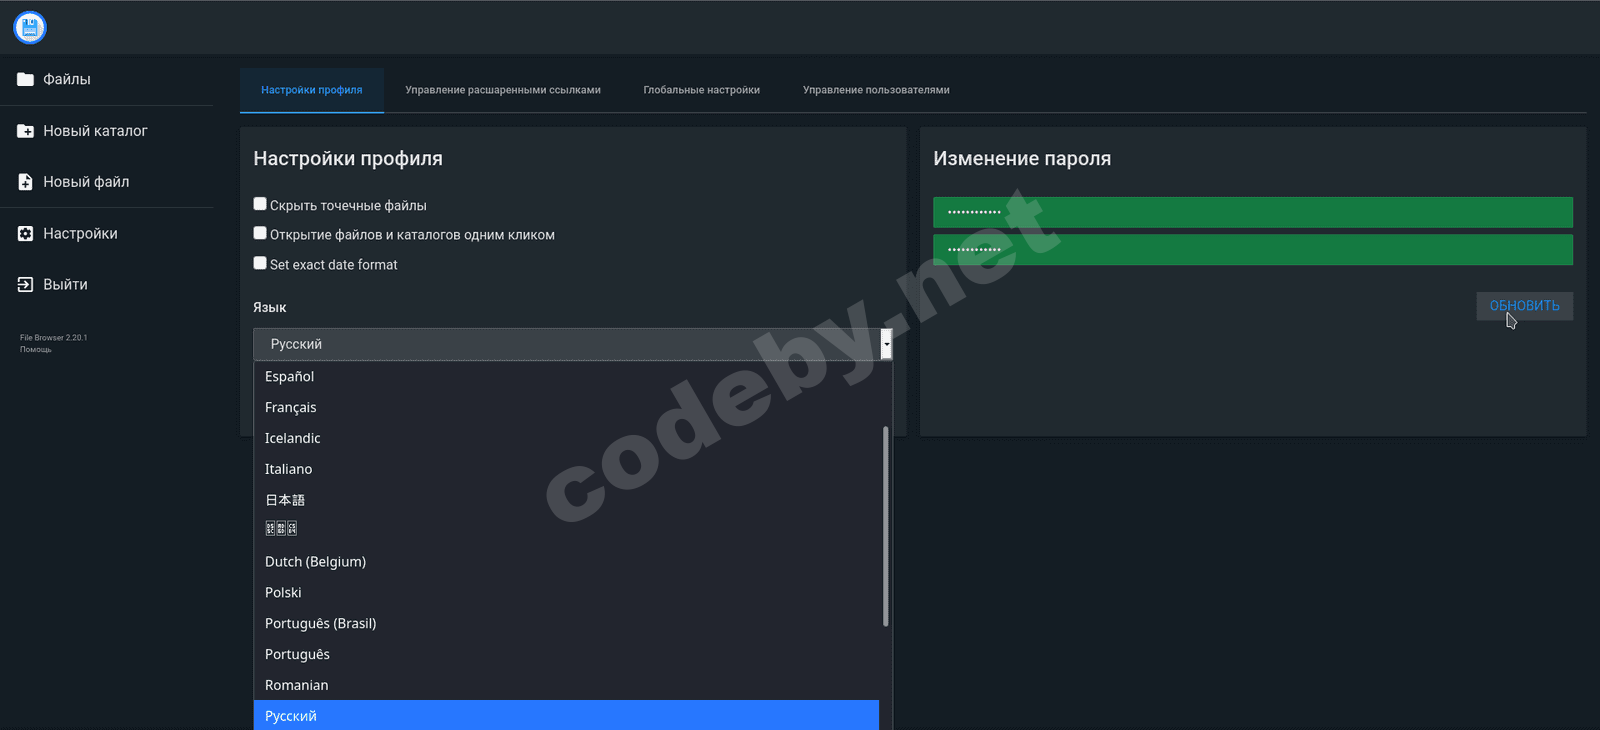Click the ОБНОВИТЬ password button

(1525, 306)
